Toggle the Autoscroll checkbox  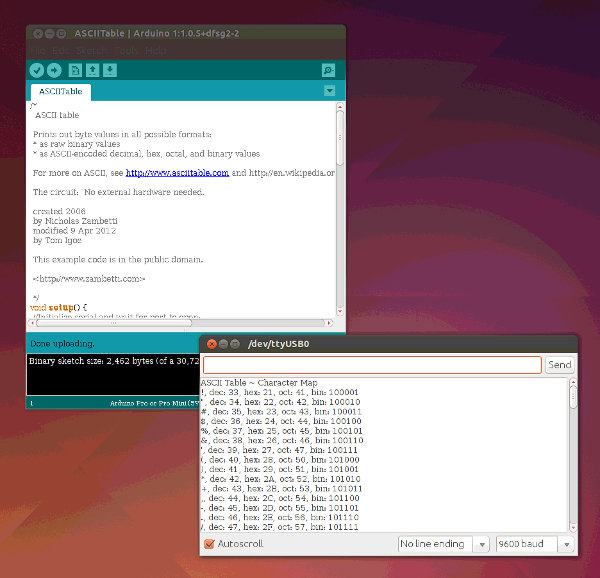pos(209,544)
